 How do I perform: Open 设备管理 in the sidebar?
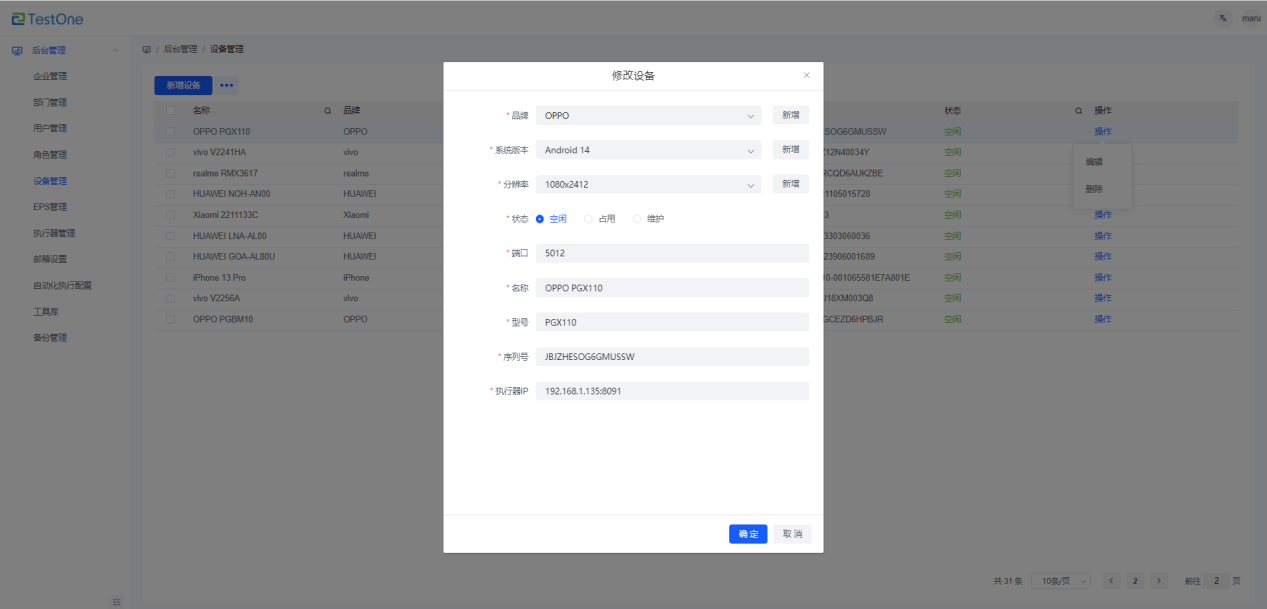[x=50, y=181]
